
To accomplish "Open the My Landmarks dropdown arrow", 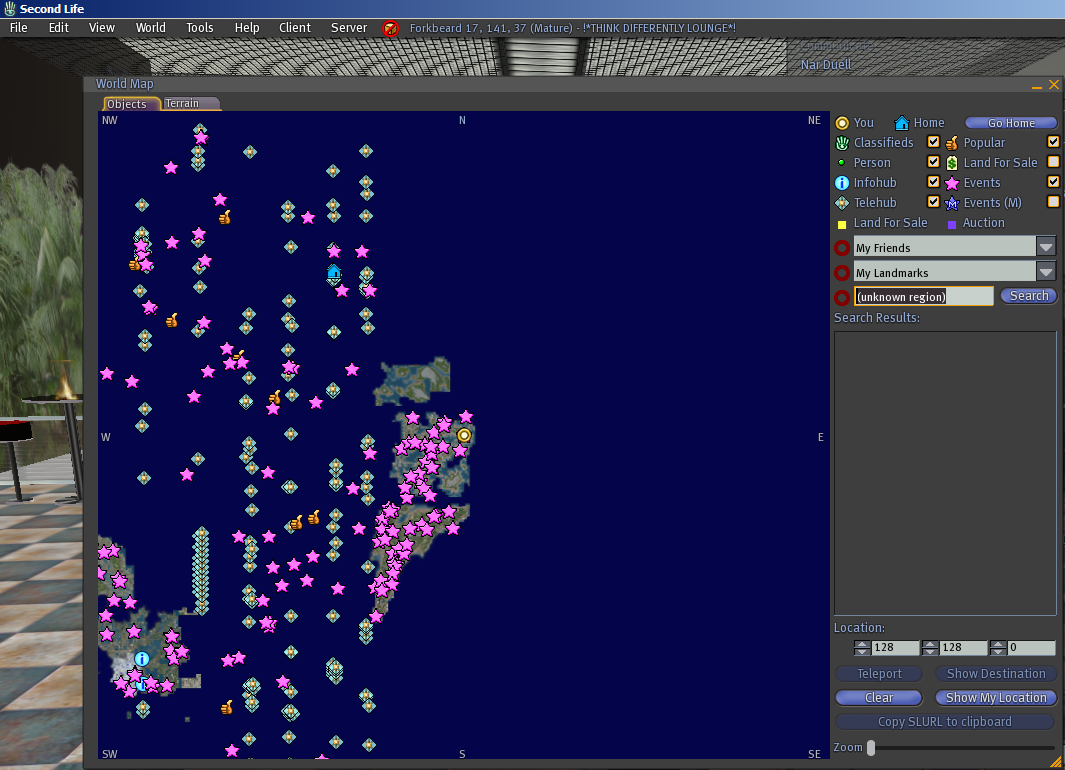I will click(x=1046, y=272).
